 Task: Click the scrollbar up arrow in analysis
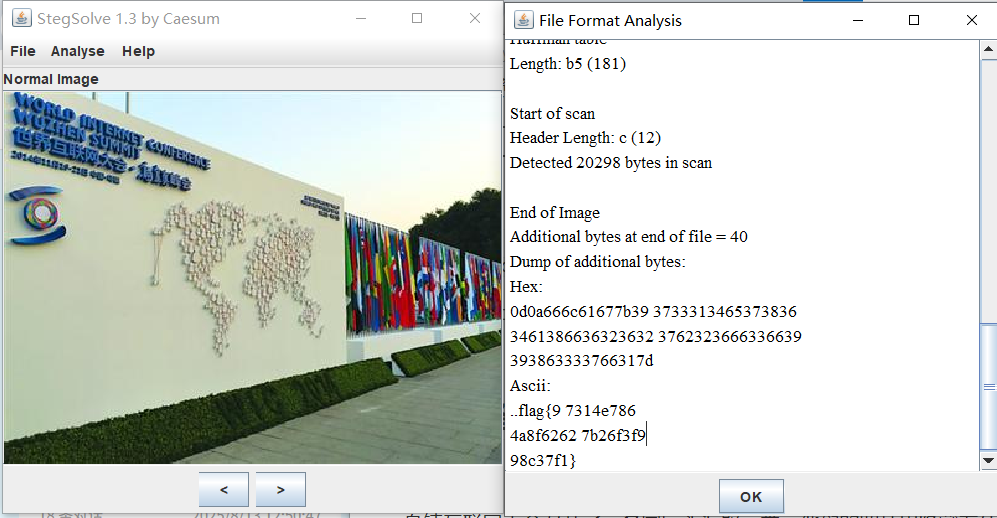988,48
